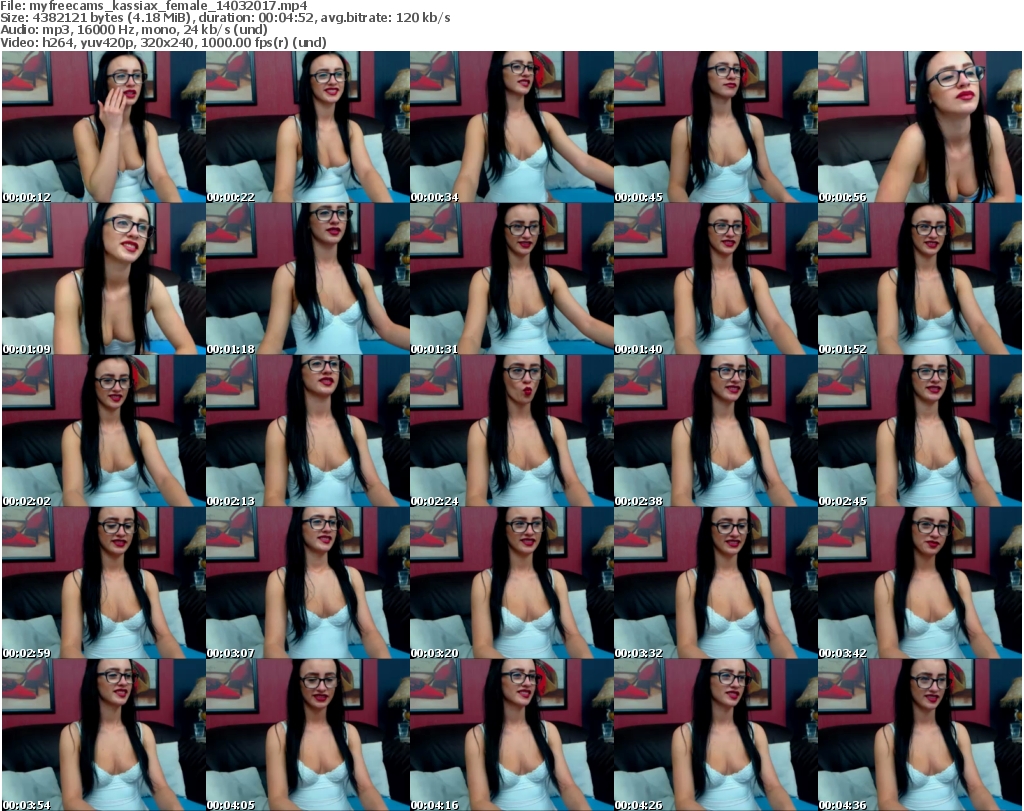Screen dimensions: 1024x811
Task: Choose the frame at 00:02:24
Action: [511, 431]
